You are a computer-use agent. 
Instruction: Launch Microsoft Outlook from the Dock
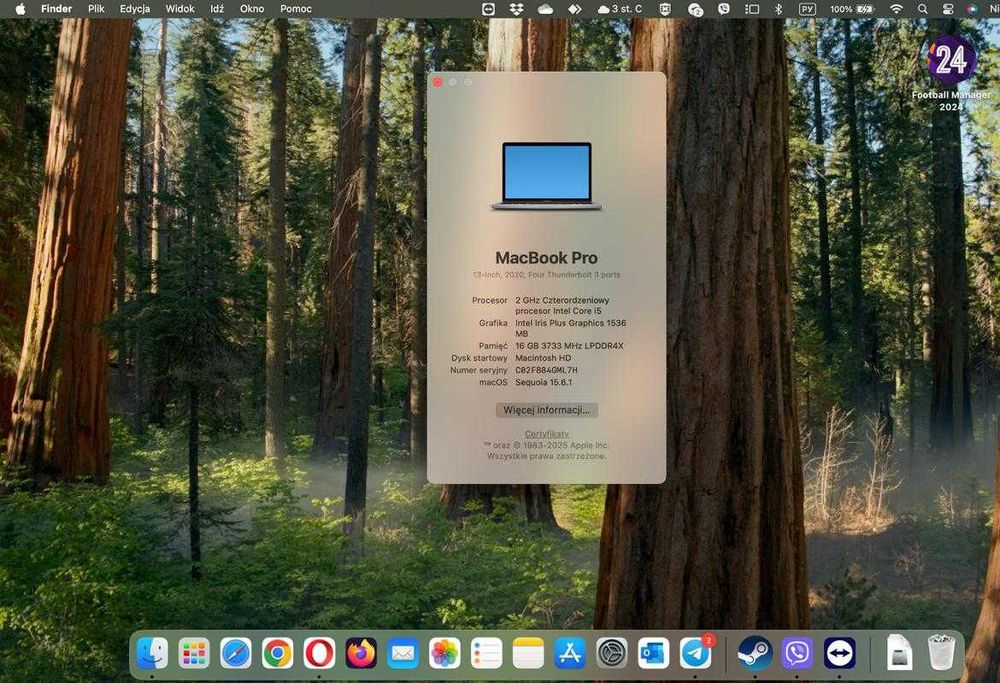click(654, 654)
